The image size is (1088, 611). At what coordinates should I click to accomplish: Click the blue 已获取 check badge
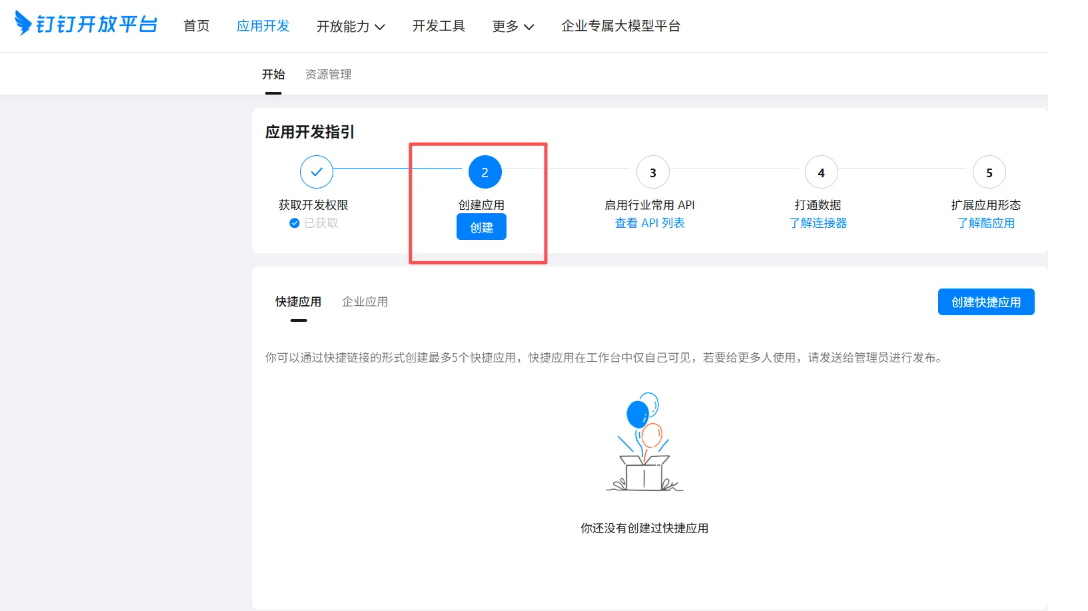click(294, 223)
